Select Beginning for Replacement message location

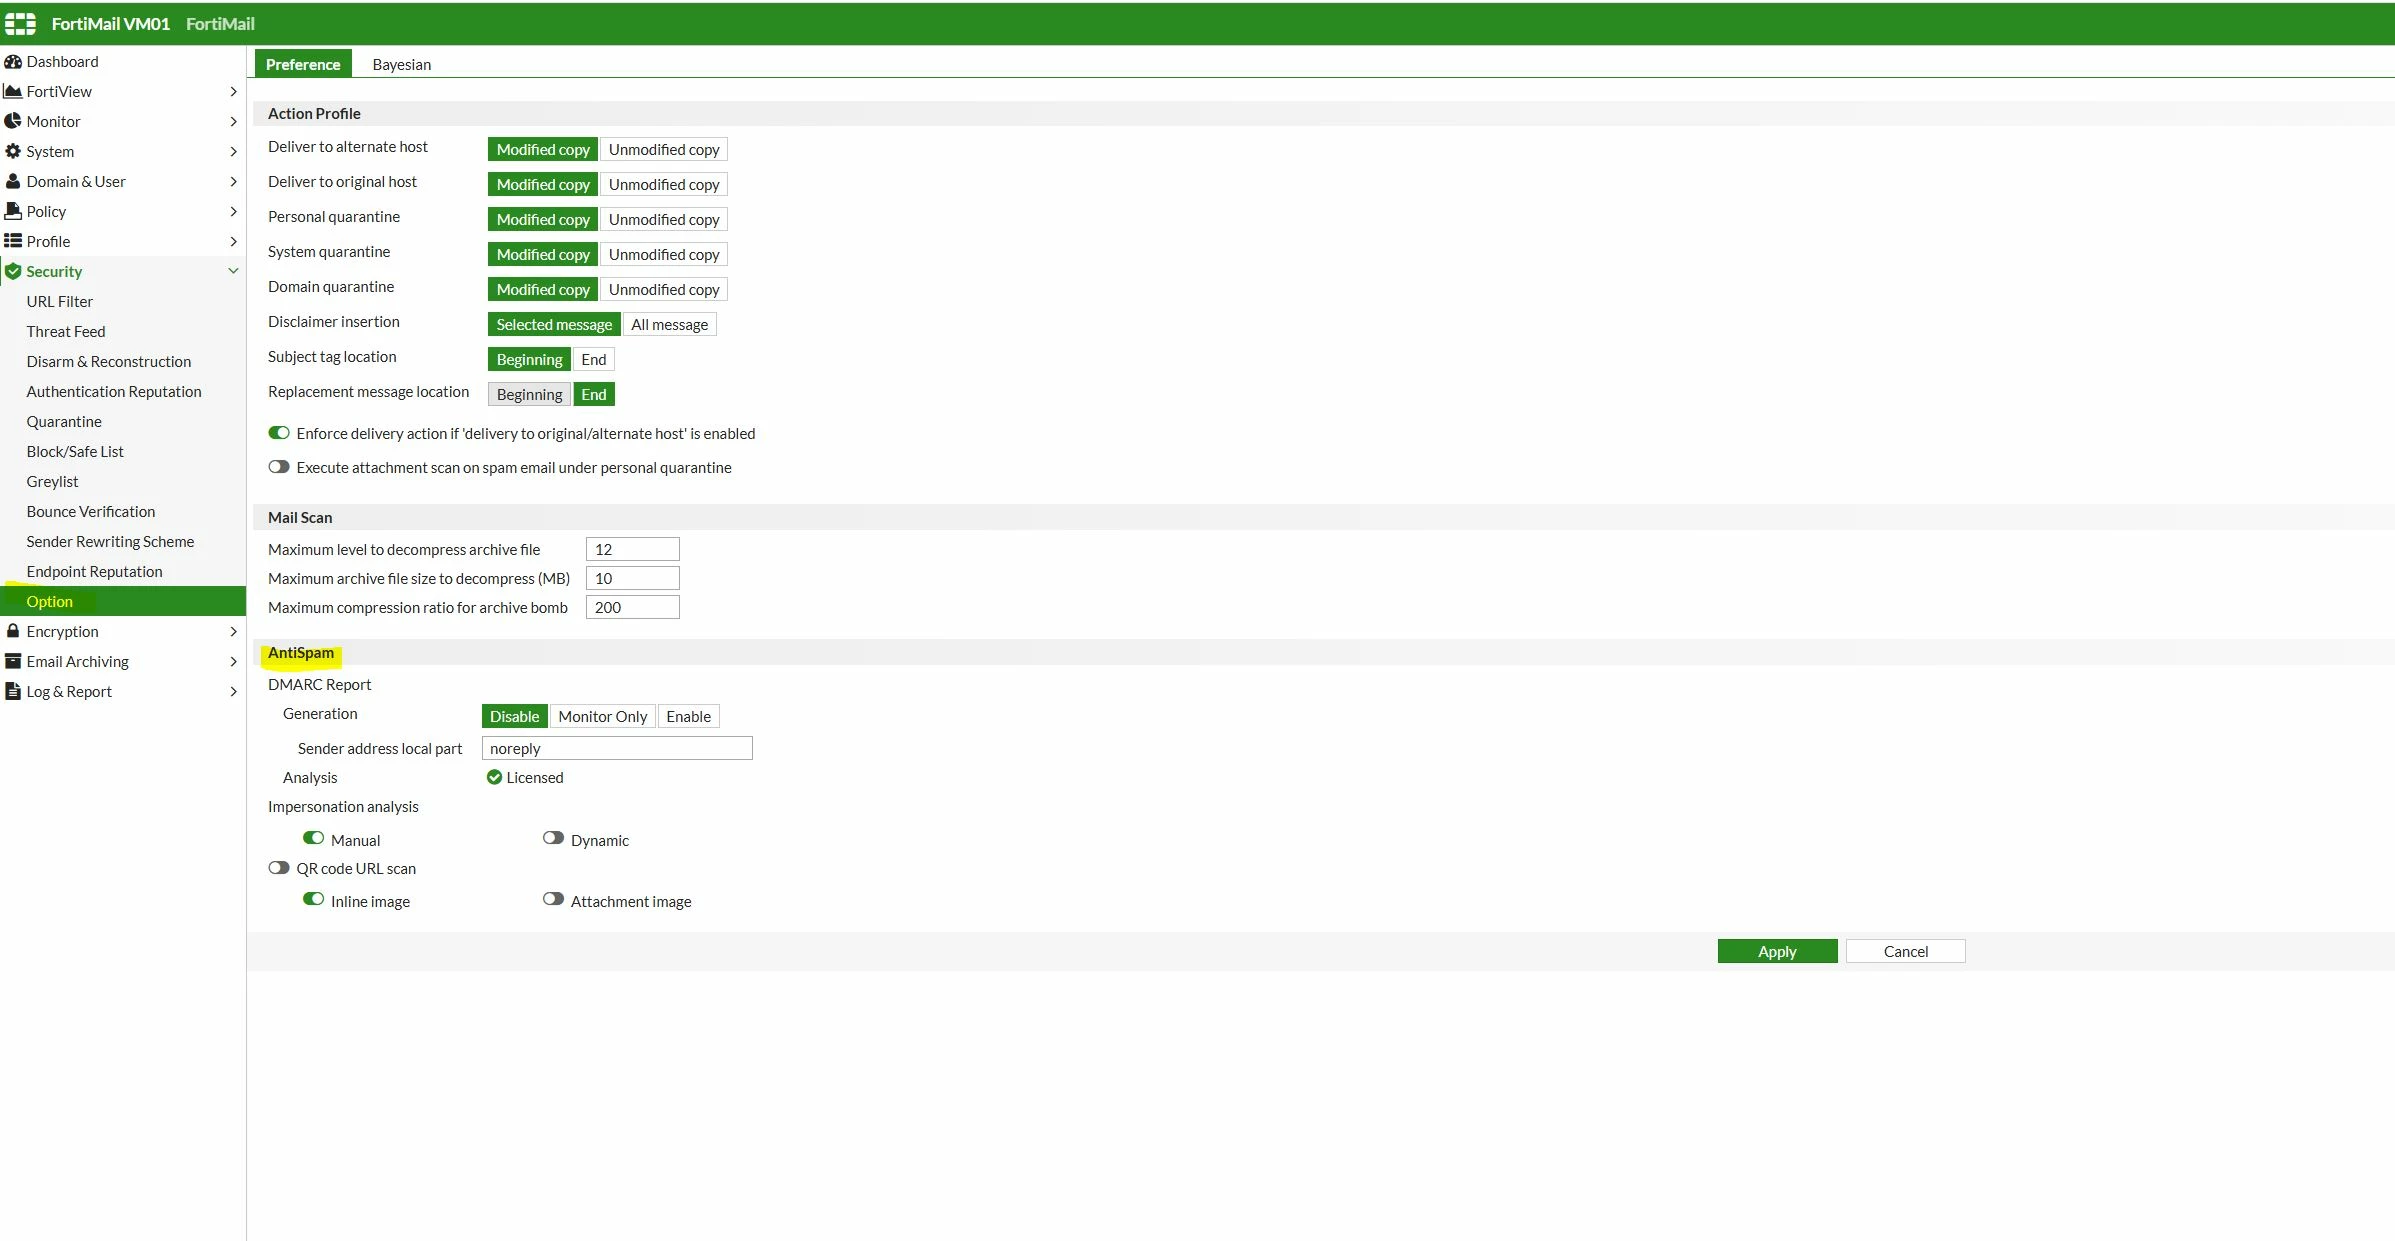[529, 394]
